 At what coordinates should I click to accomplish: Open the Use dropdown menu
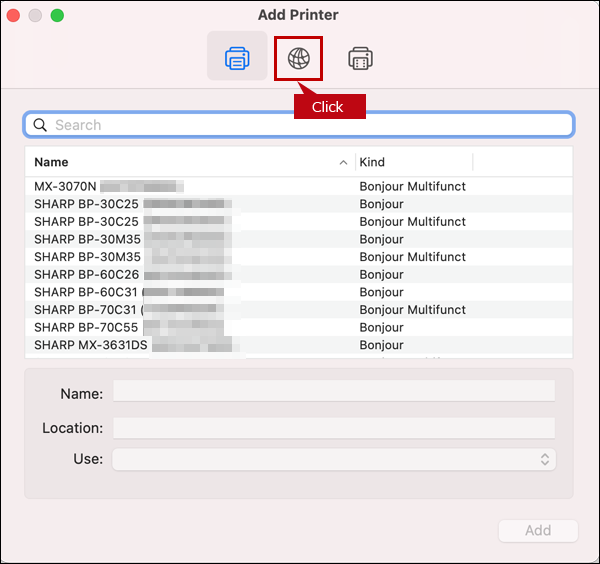click(x=334, y=459)
